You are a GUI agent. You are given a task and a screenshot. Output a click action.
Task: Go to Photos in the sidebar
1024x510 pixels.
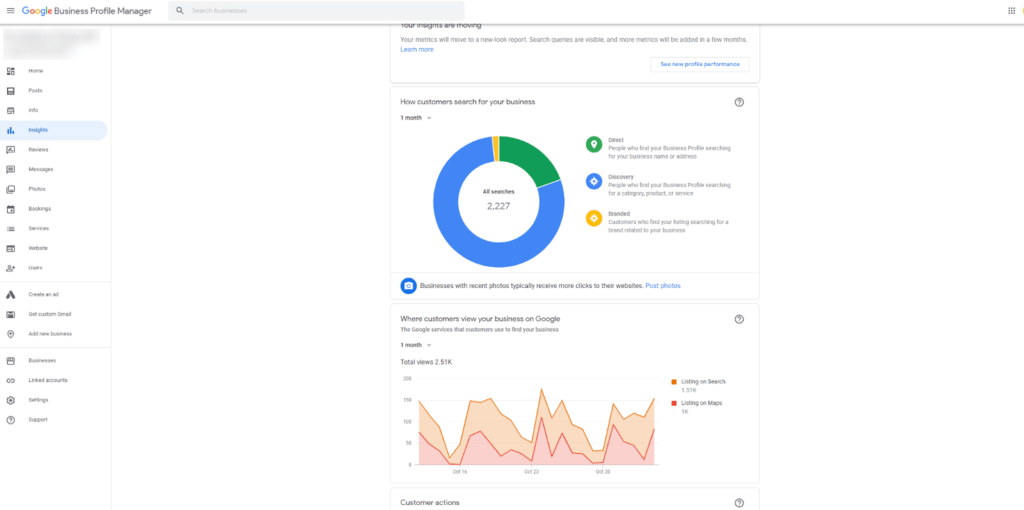pyautogui.click(x=37, y=189)
